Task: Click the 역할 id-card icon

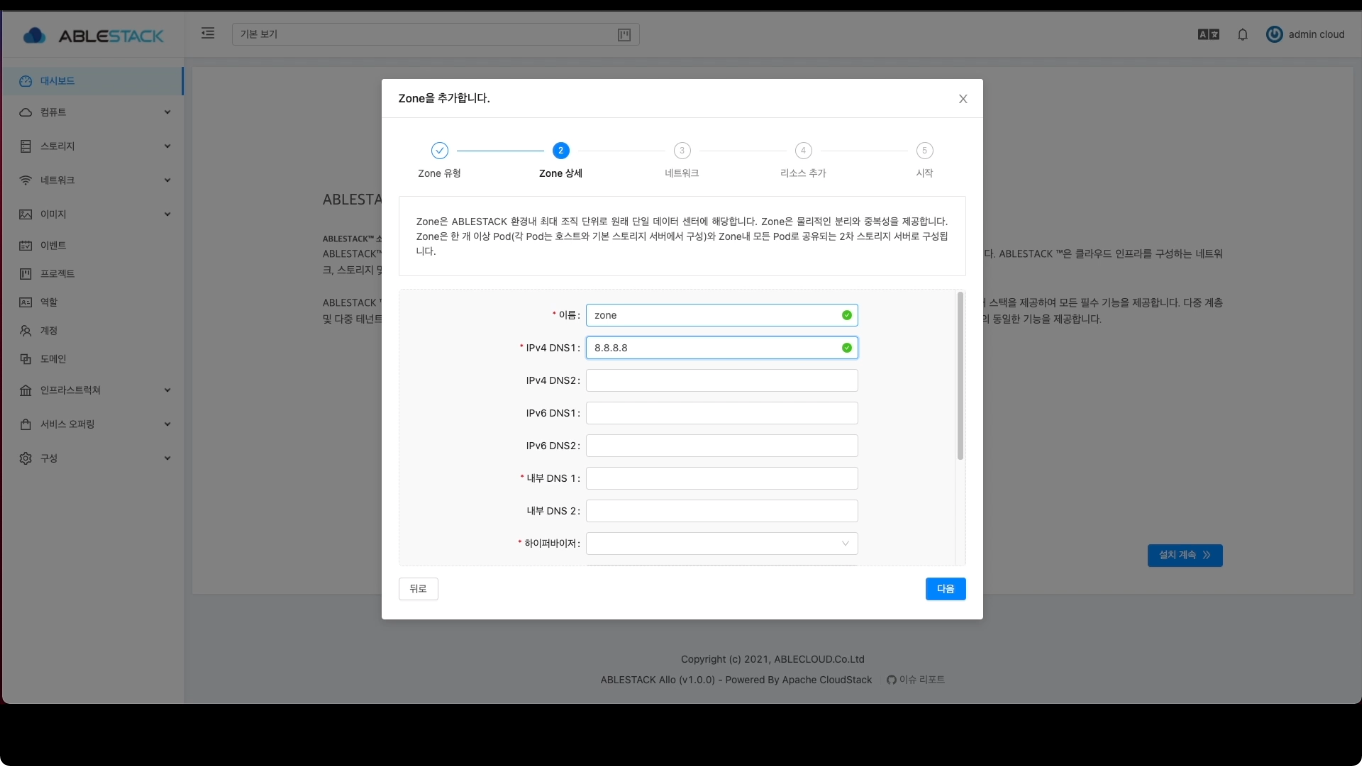Action: pos(26,302)
